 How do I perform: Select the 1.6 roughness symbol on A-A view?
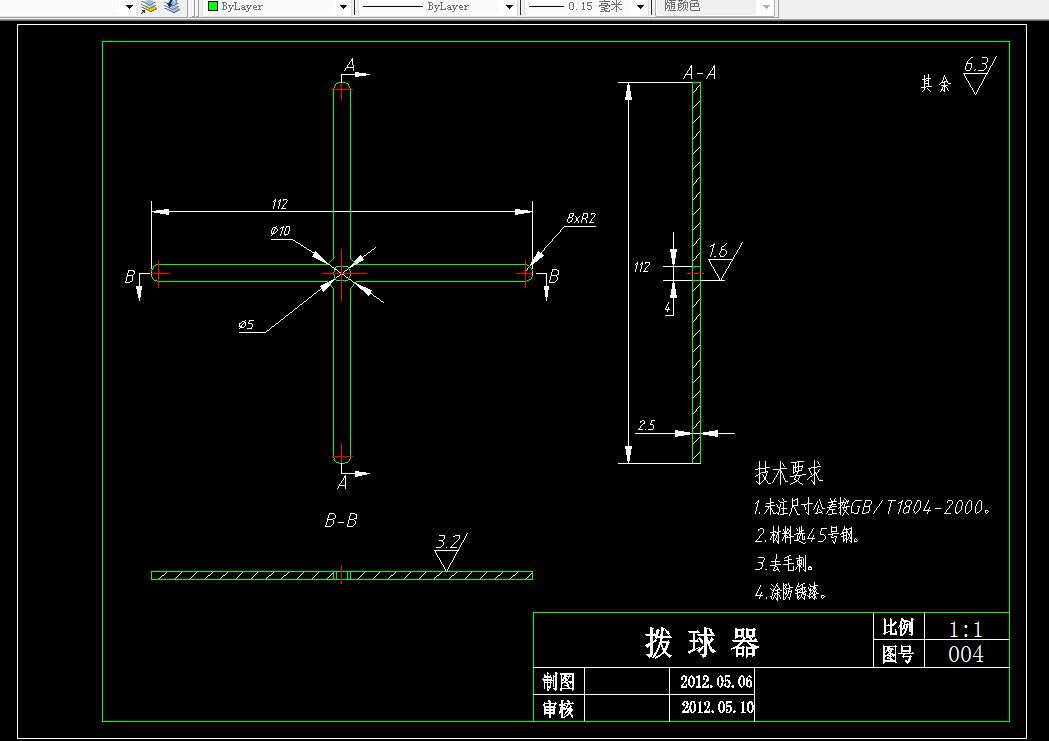pyautogui.click(x=725, y=261)
